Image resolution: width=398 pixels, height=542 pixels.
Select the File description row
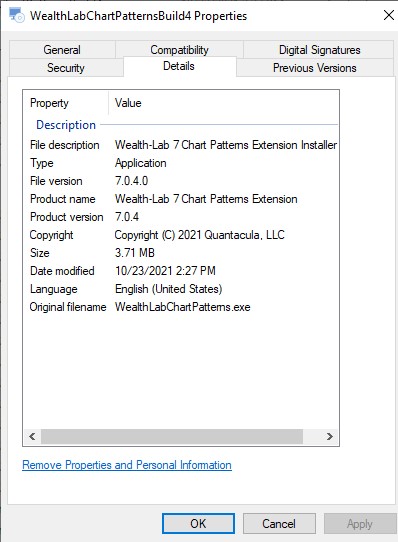pos(181,145)
